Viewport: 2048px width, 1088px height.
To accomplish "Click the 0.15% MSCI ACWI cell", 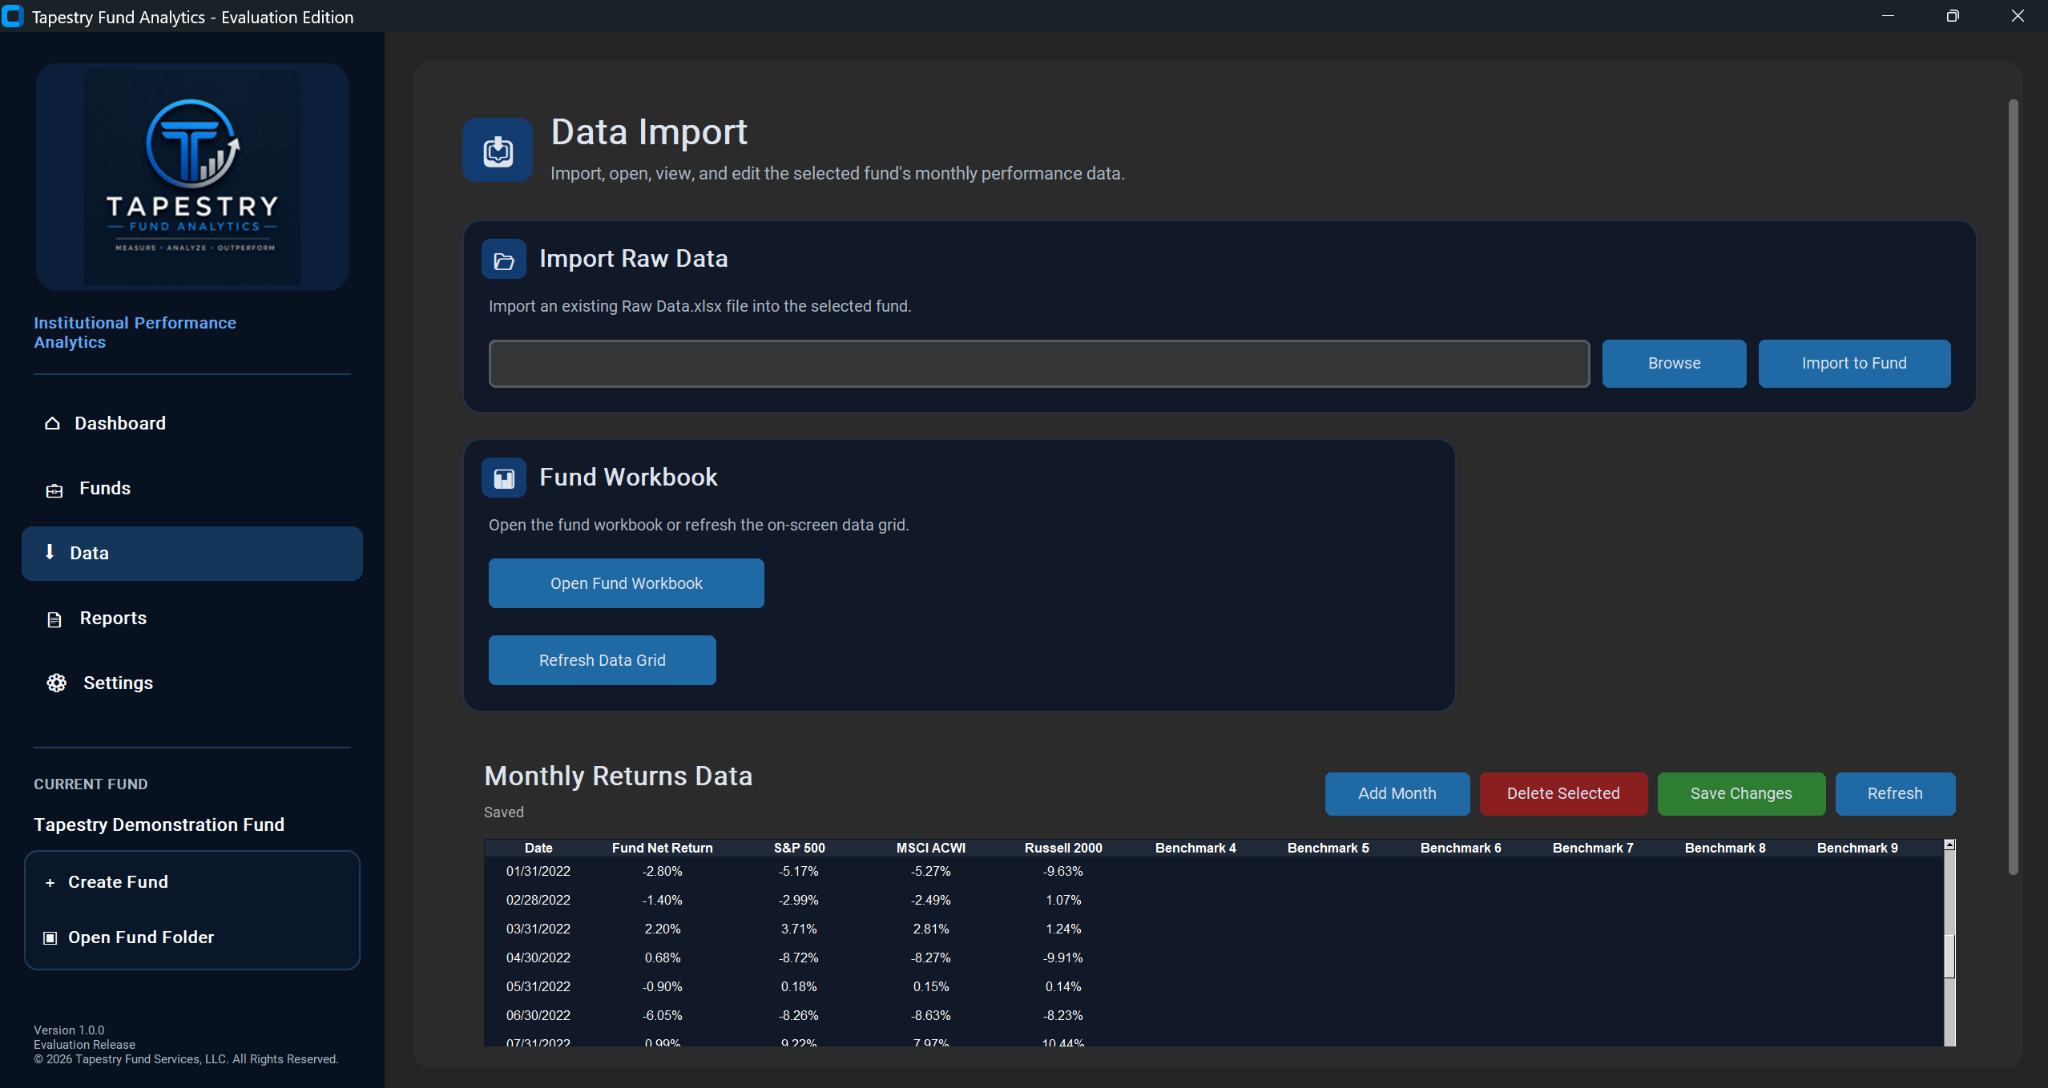I will pos(931,987).
